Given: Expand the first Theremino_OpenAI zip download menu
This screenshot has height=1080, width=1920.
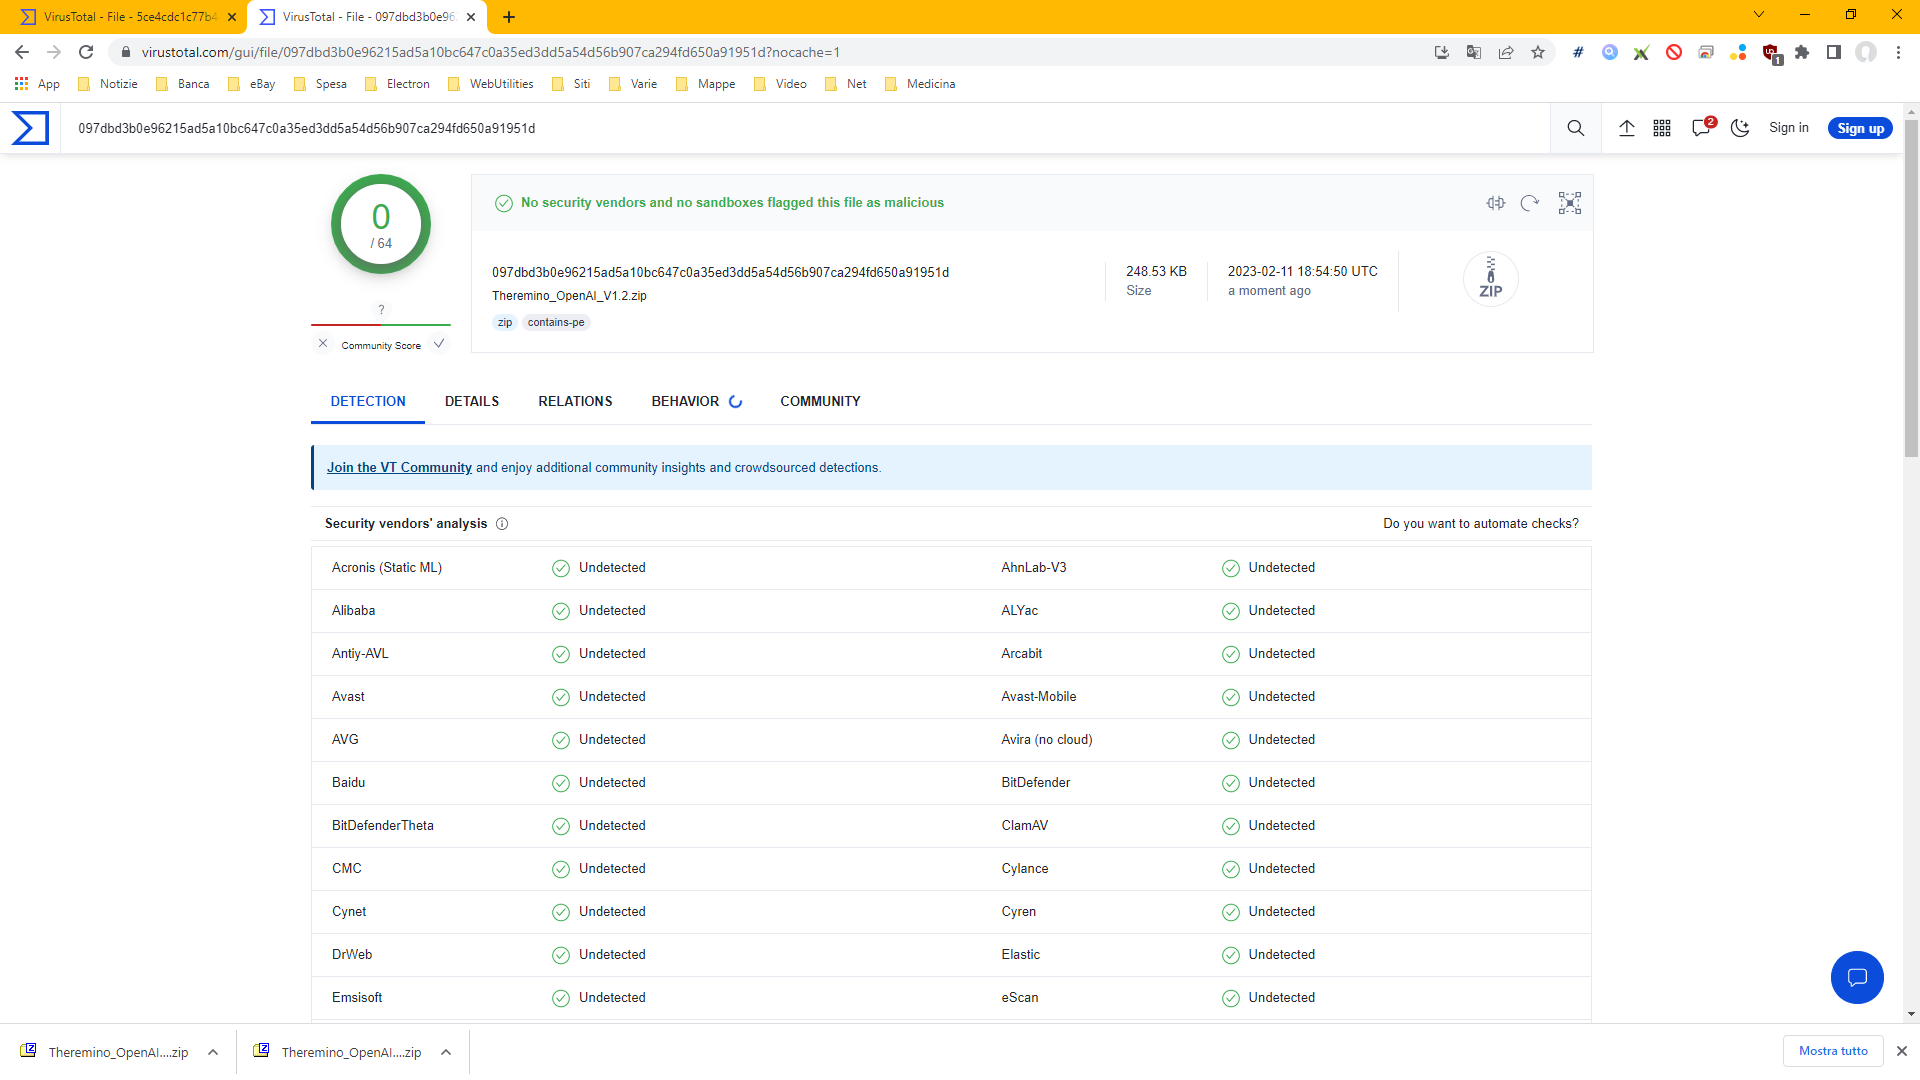Looking at the screenshot, I should pos(213,1052).
